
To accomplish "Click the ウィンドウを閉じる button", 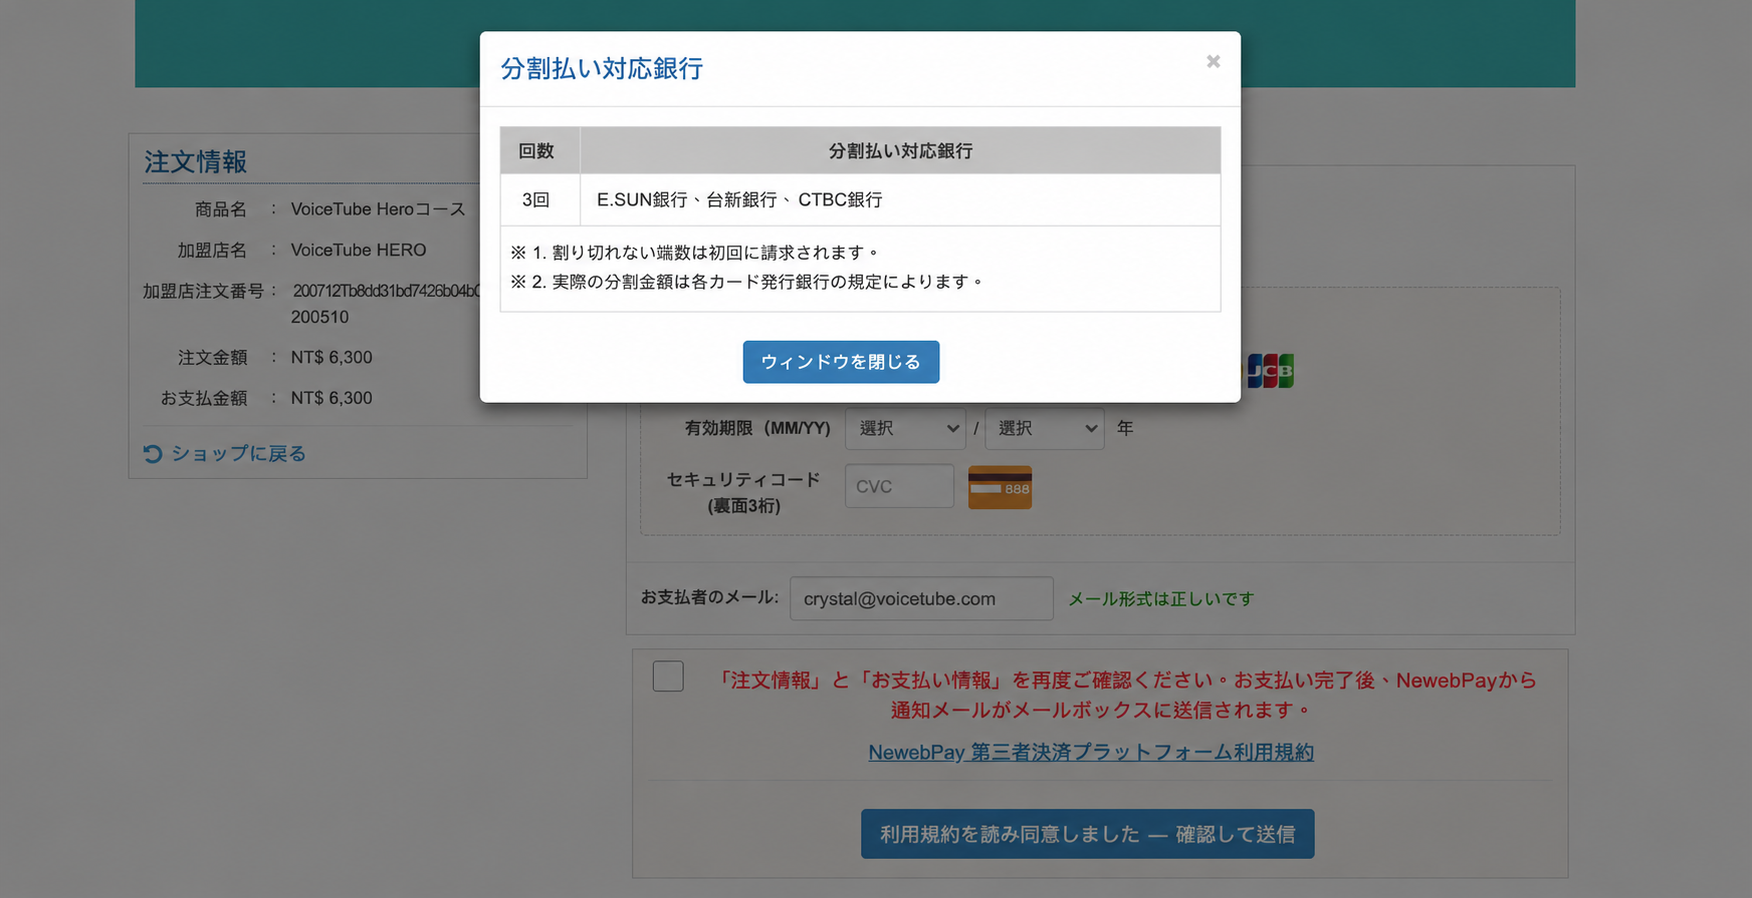I will click(841, 362).
